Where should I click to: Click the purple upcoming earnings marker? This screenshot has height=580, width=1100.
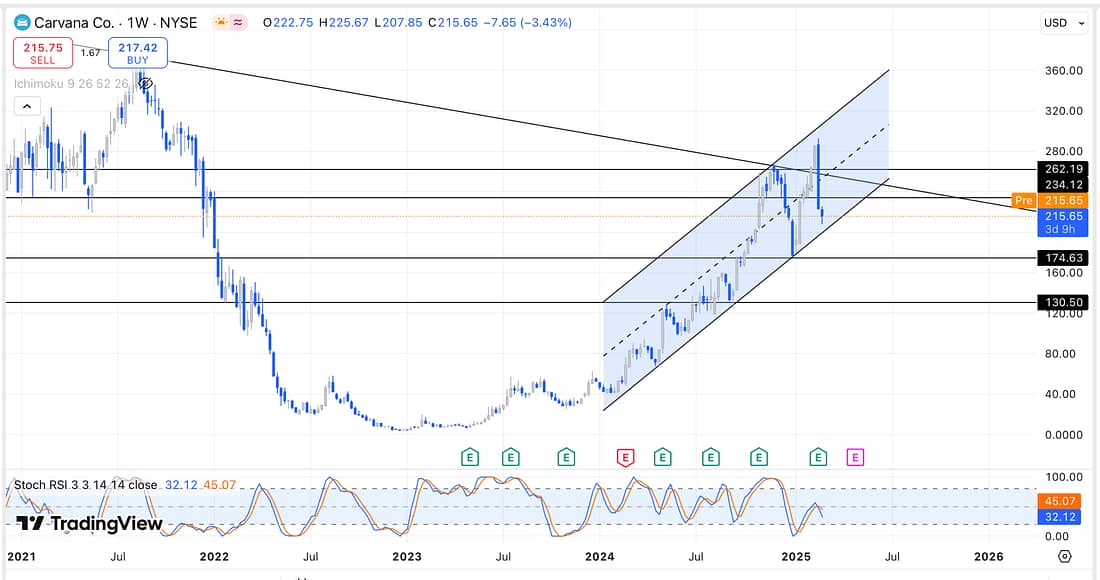[855, 458]
